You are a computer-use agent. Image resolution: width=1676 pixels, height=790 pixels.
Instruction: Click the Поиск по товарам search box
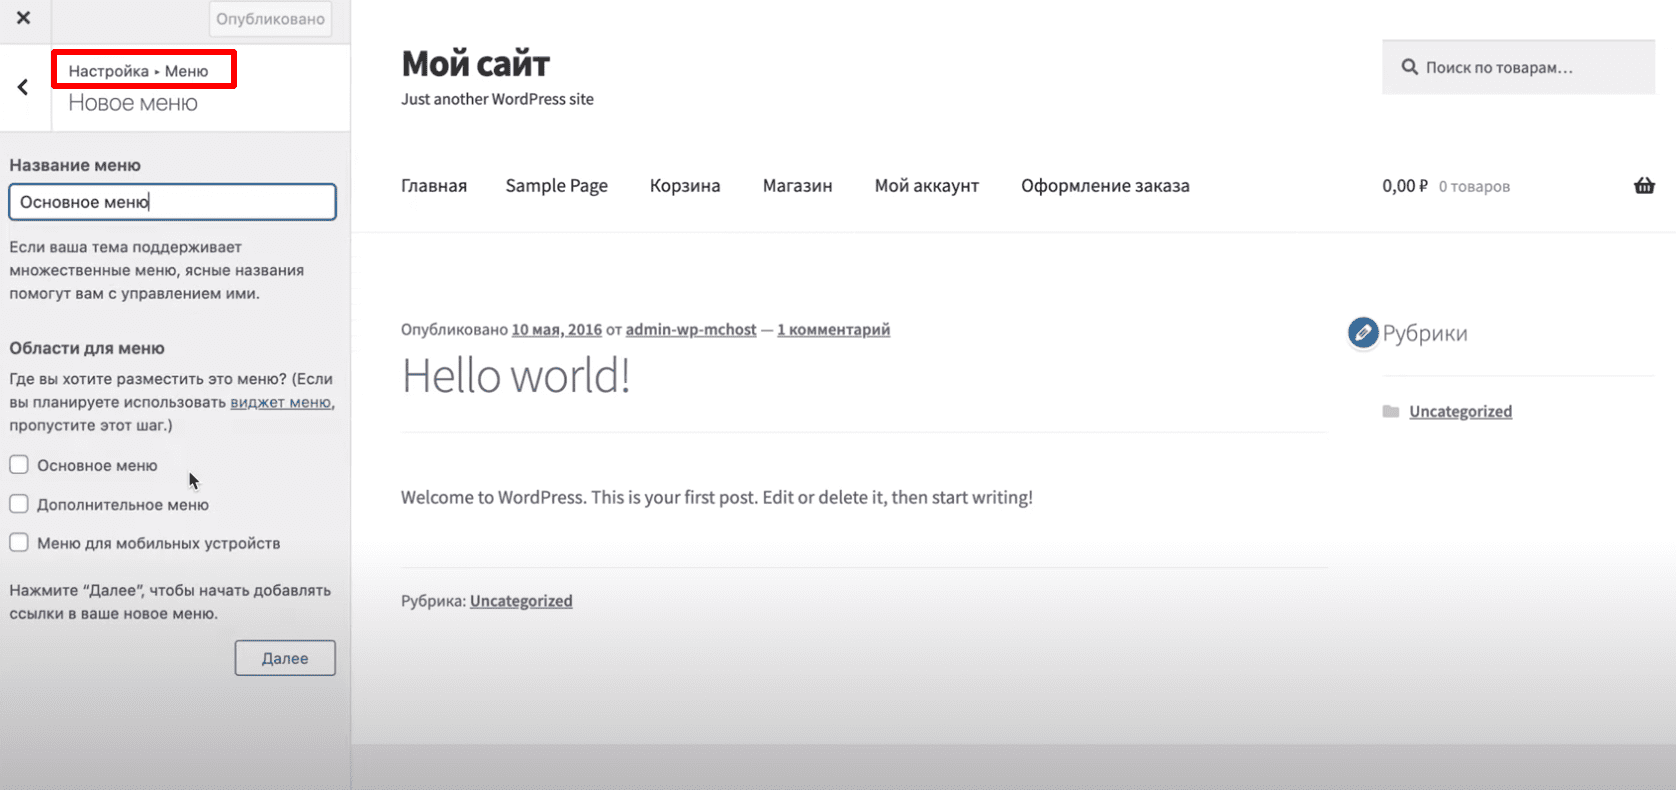point(1518,67)
